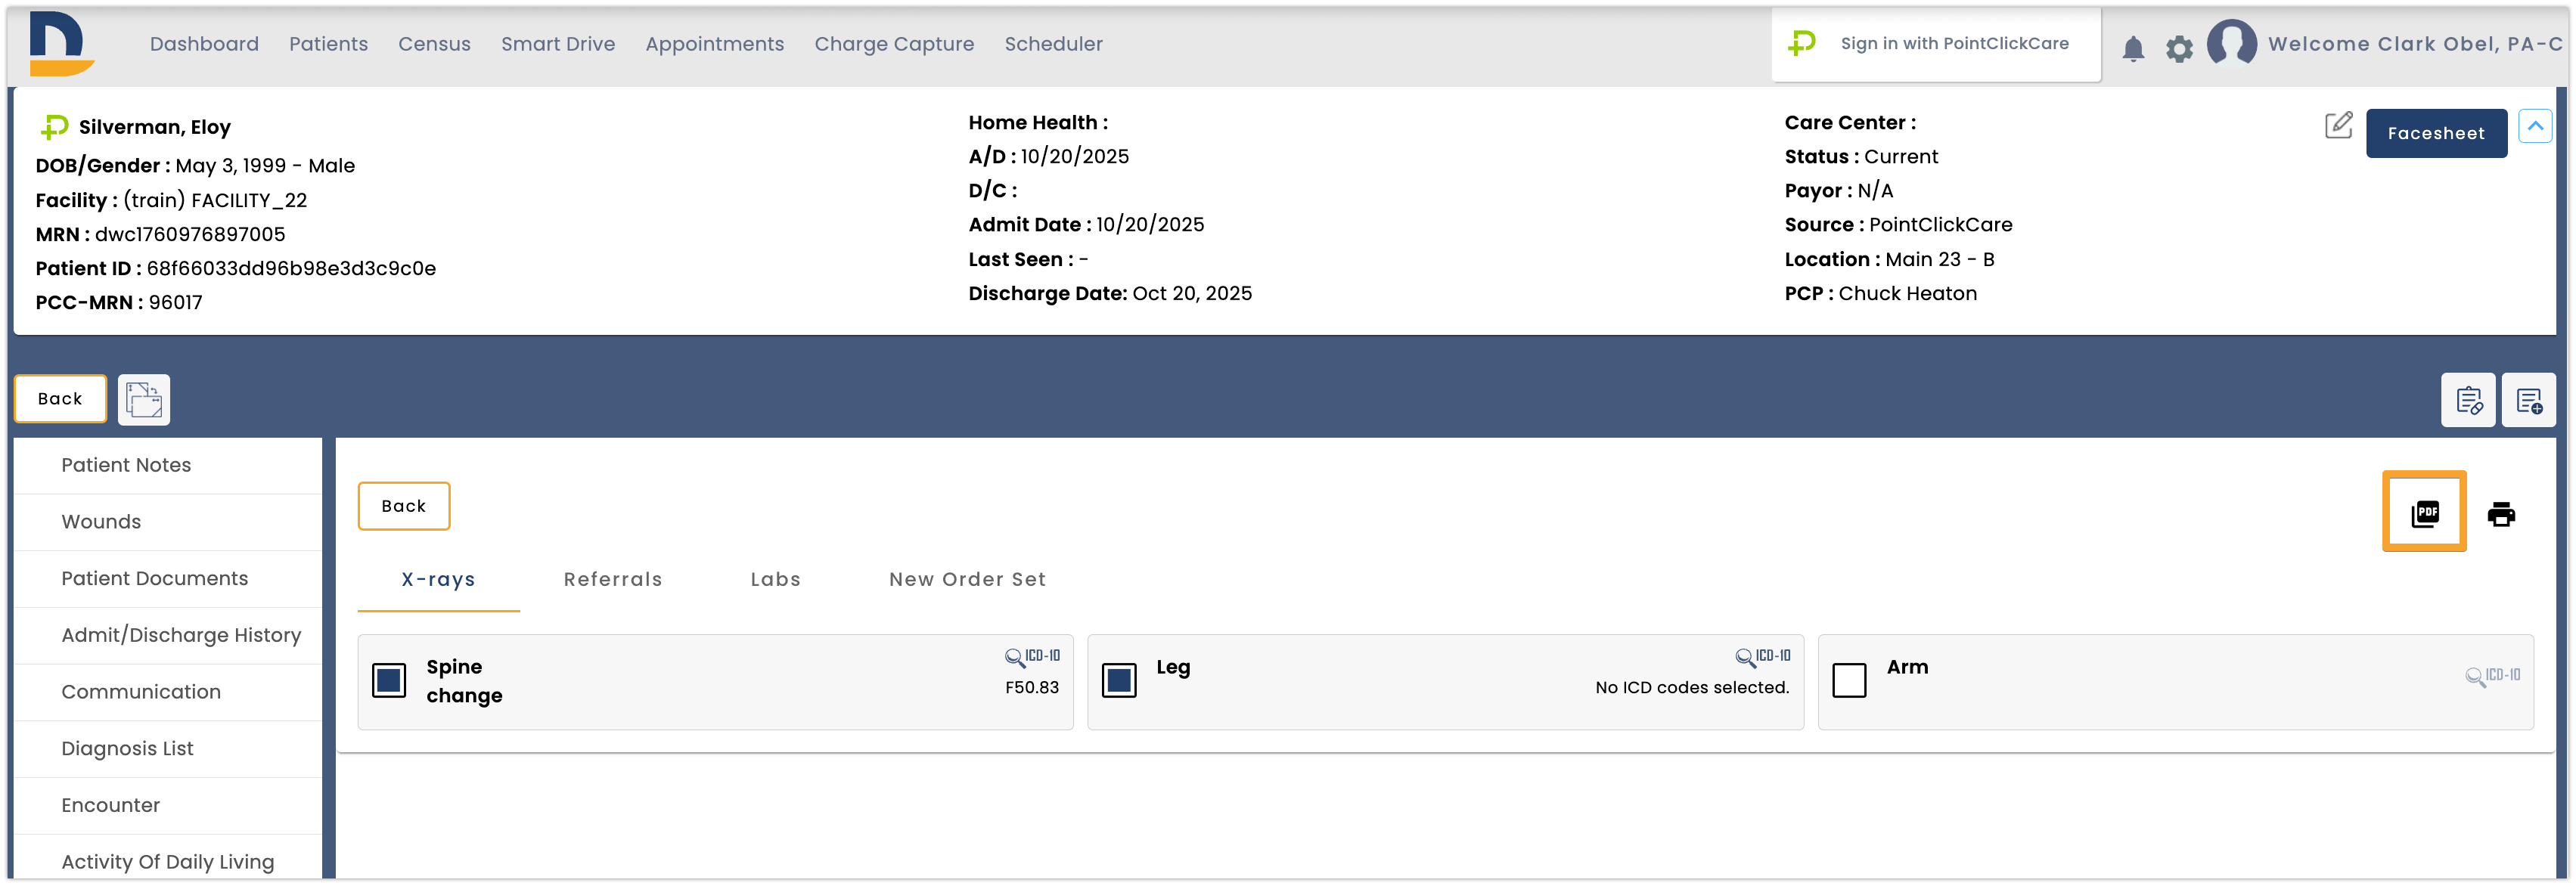Open ICD-10 lookup on the Leg card
This screenshot has width=2576, height=886.
(1762, 657)
